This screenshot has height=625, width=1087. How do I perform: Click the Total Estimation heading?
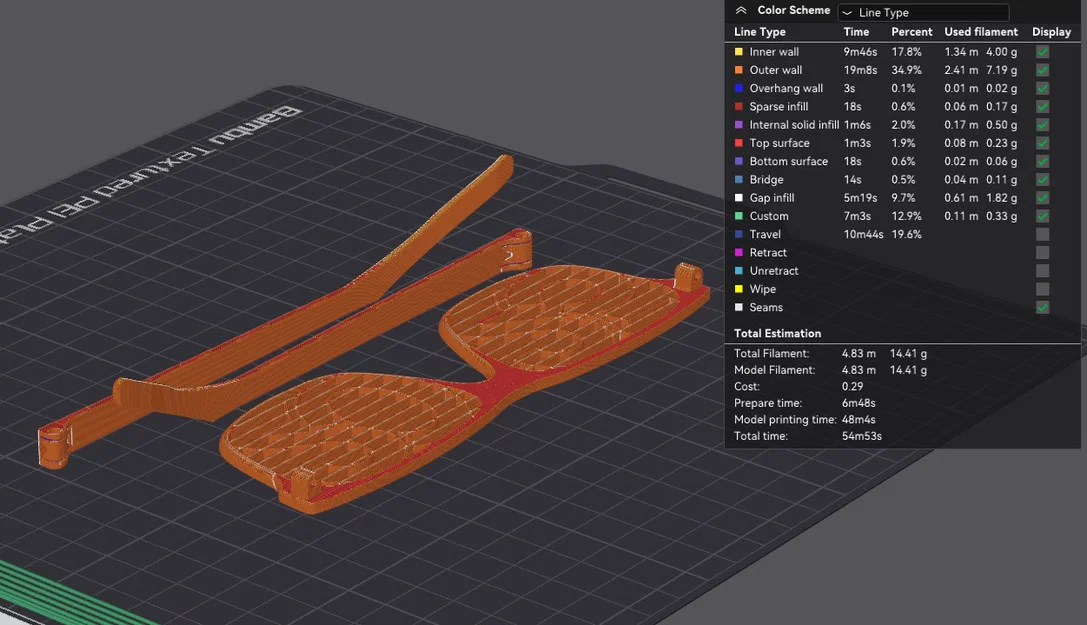tap(777, 333)
